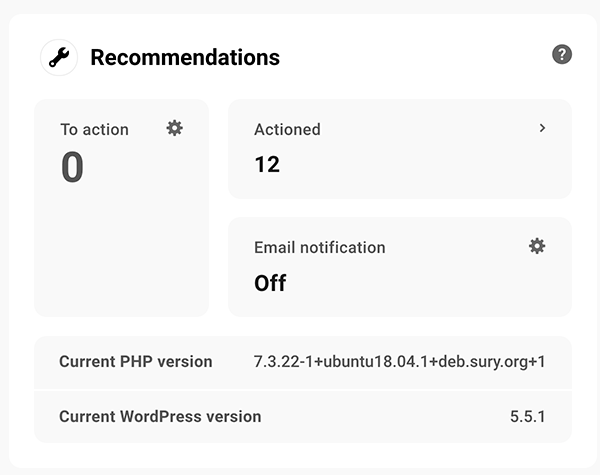
Task: Click the To action count of 0
Action: [x=72, y=168]
